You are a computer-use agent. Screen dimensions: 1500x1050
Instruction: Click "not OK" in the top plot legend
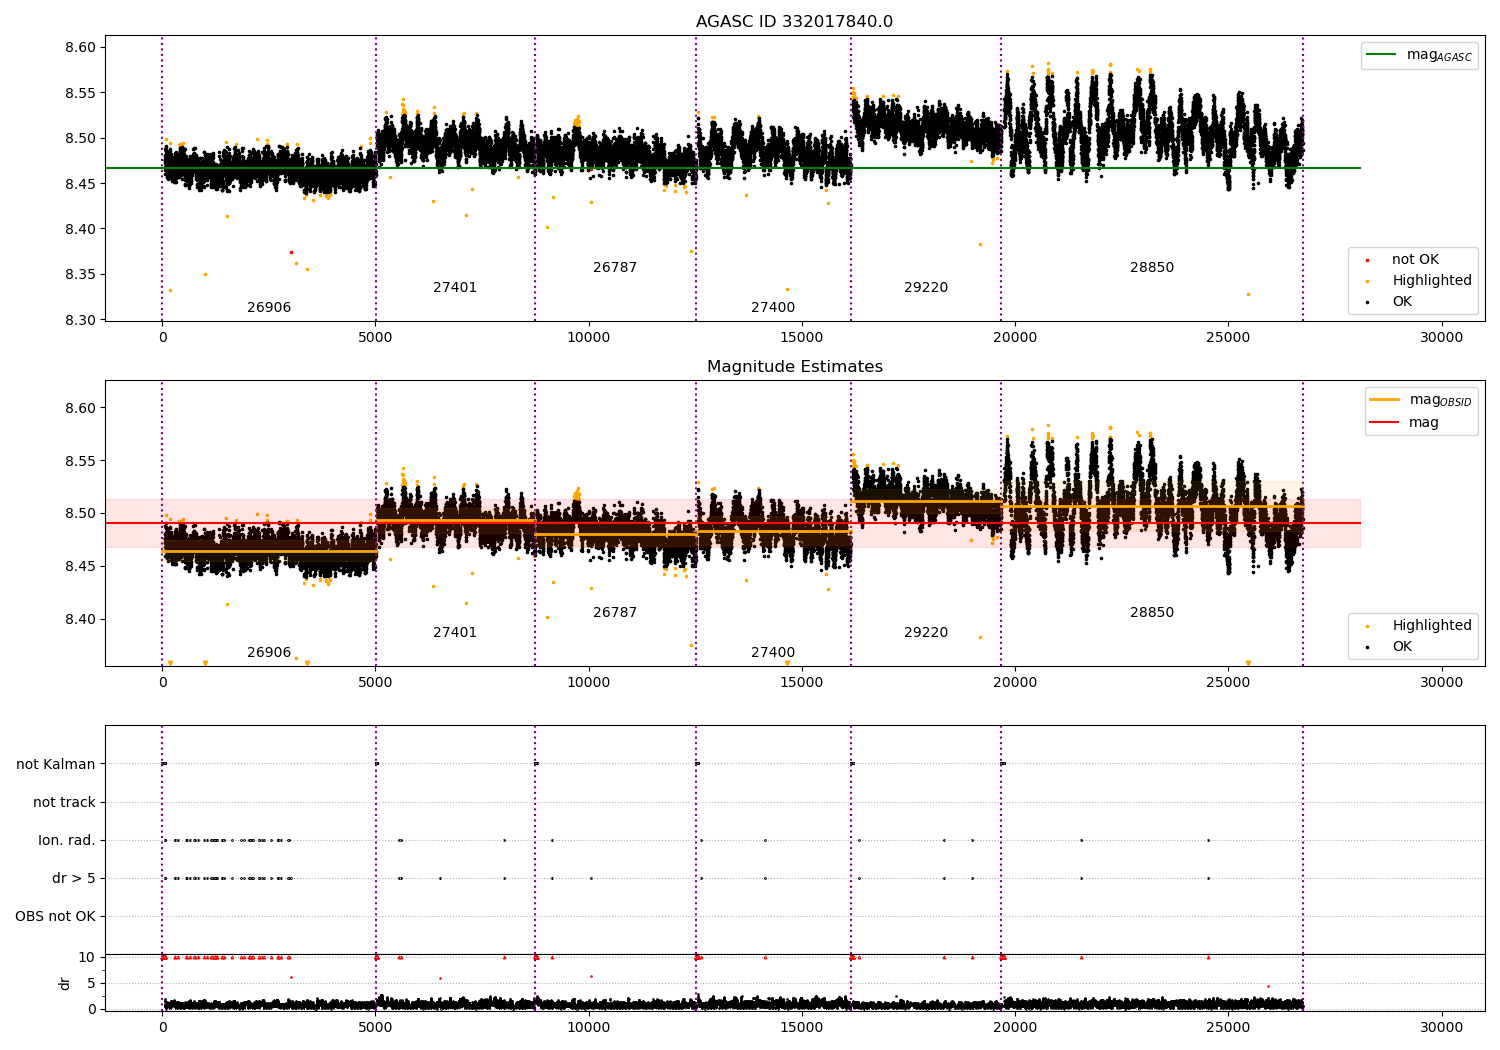[1415, 260]
